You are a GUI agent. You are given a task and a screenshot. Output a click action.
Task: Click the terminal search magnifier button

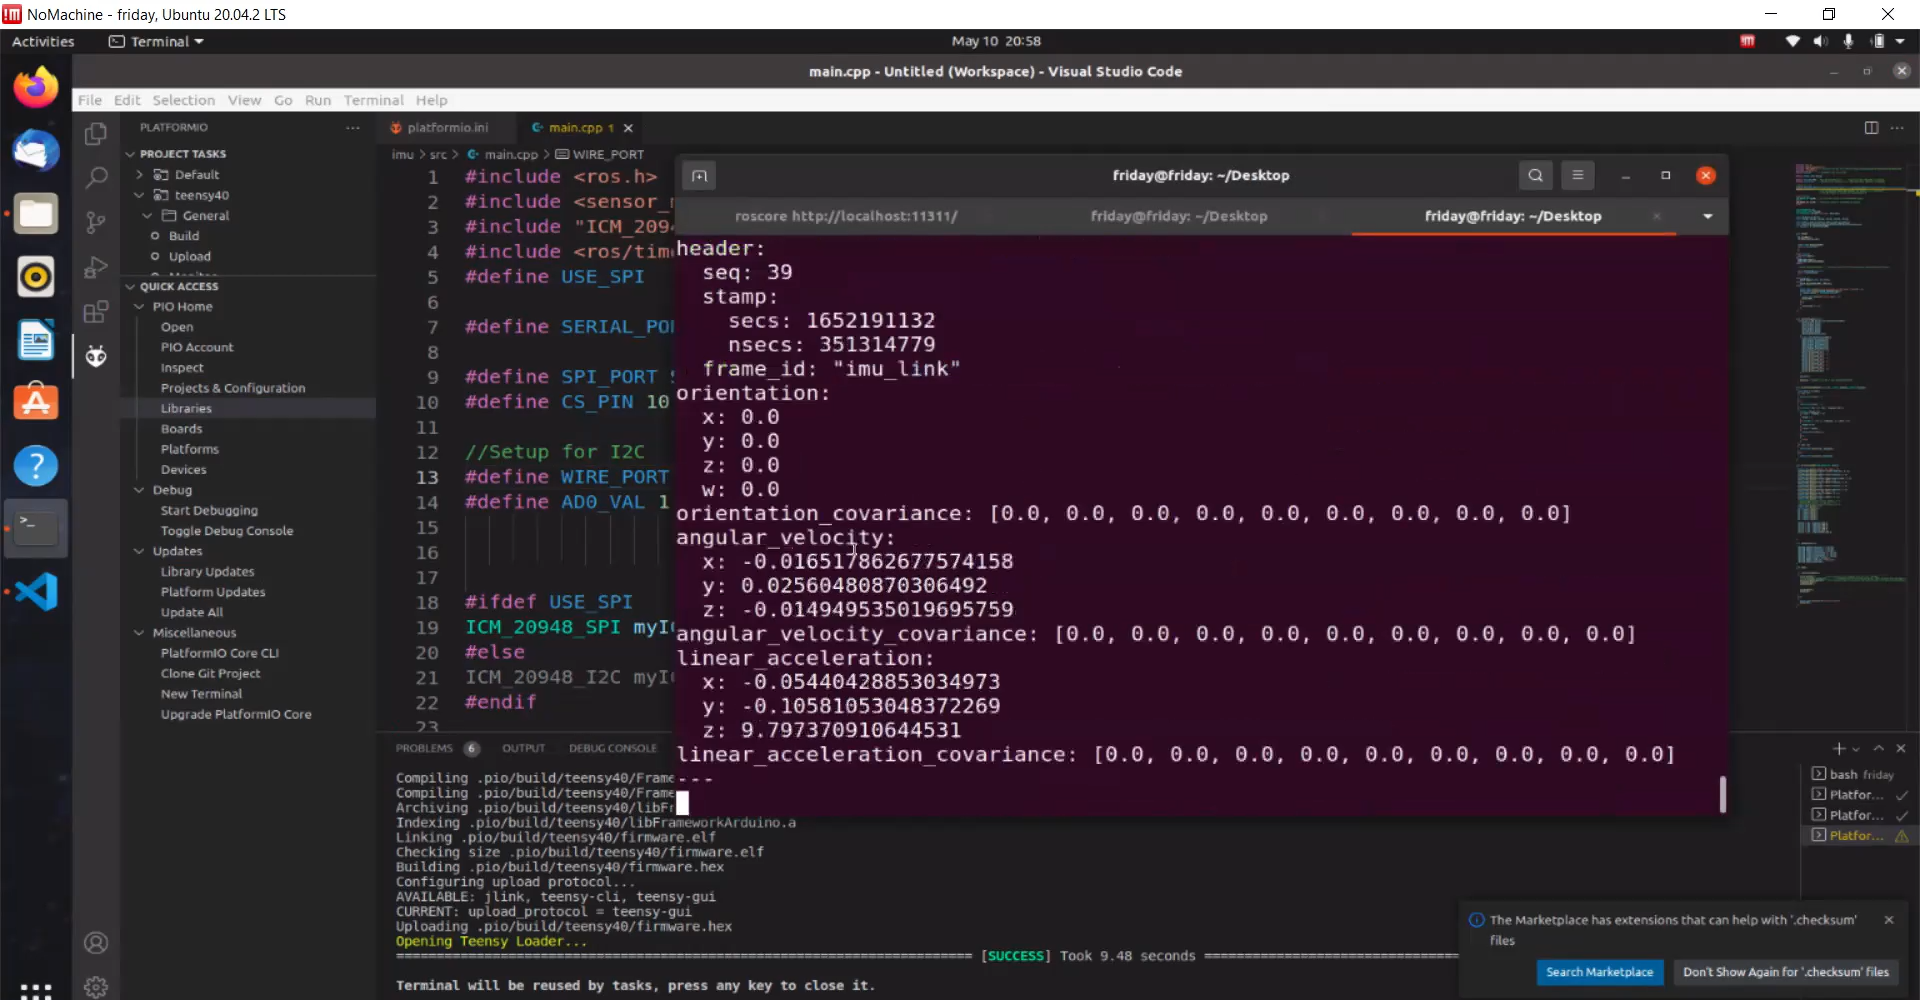pos(1535,176)
